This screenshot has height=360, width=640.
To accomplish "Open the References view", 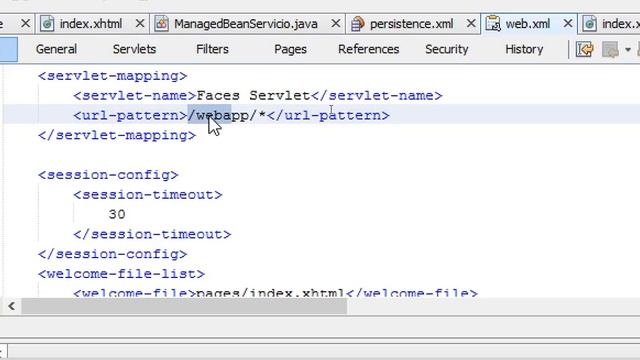I will [x=369, y=49].
